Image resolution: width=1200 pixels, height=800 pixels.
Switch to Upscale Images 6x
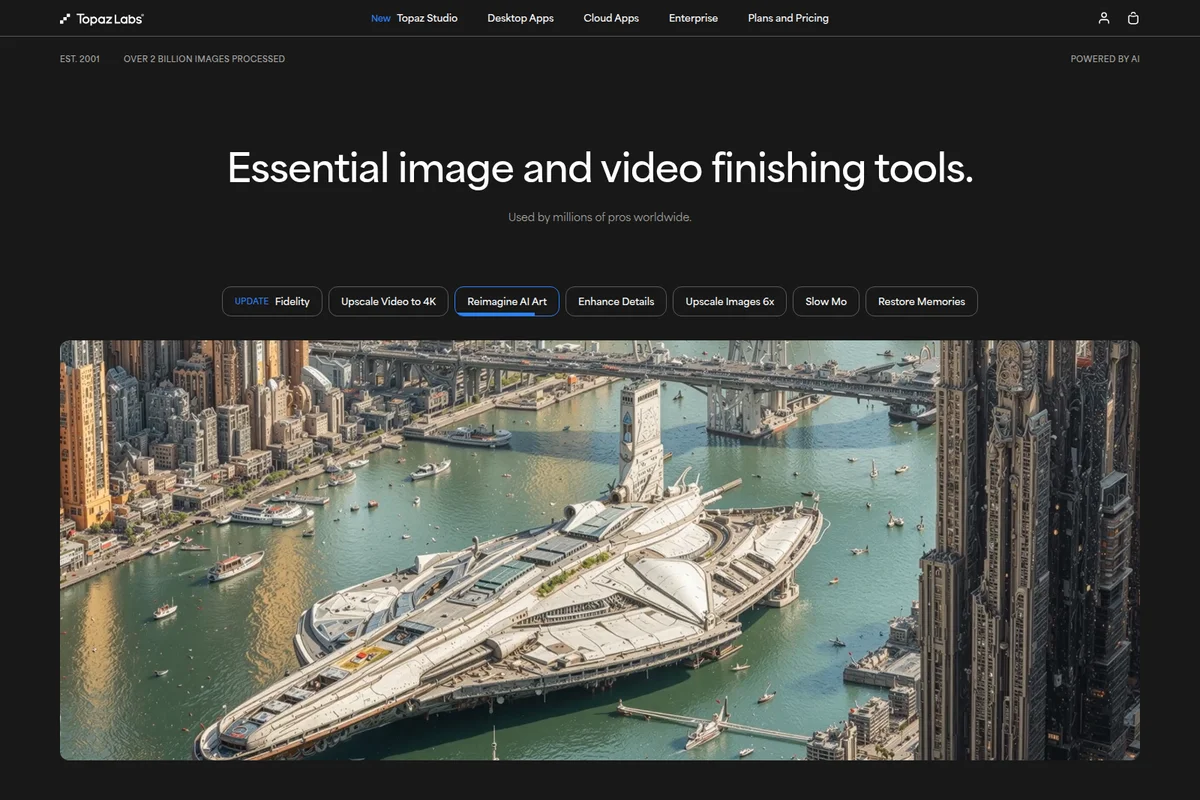click(729, 301)
